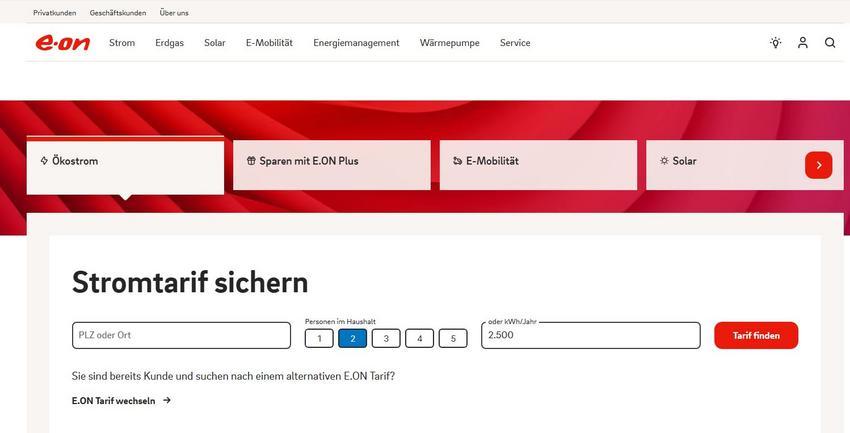Select the Ökostrom tab
Viewport: 850px width, 433px height.
coord(125,165)
